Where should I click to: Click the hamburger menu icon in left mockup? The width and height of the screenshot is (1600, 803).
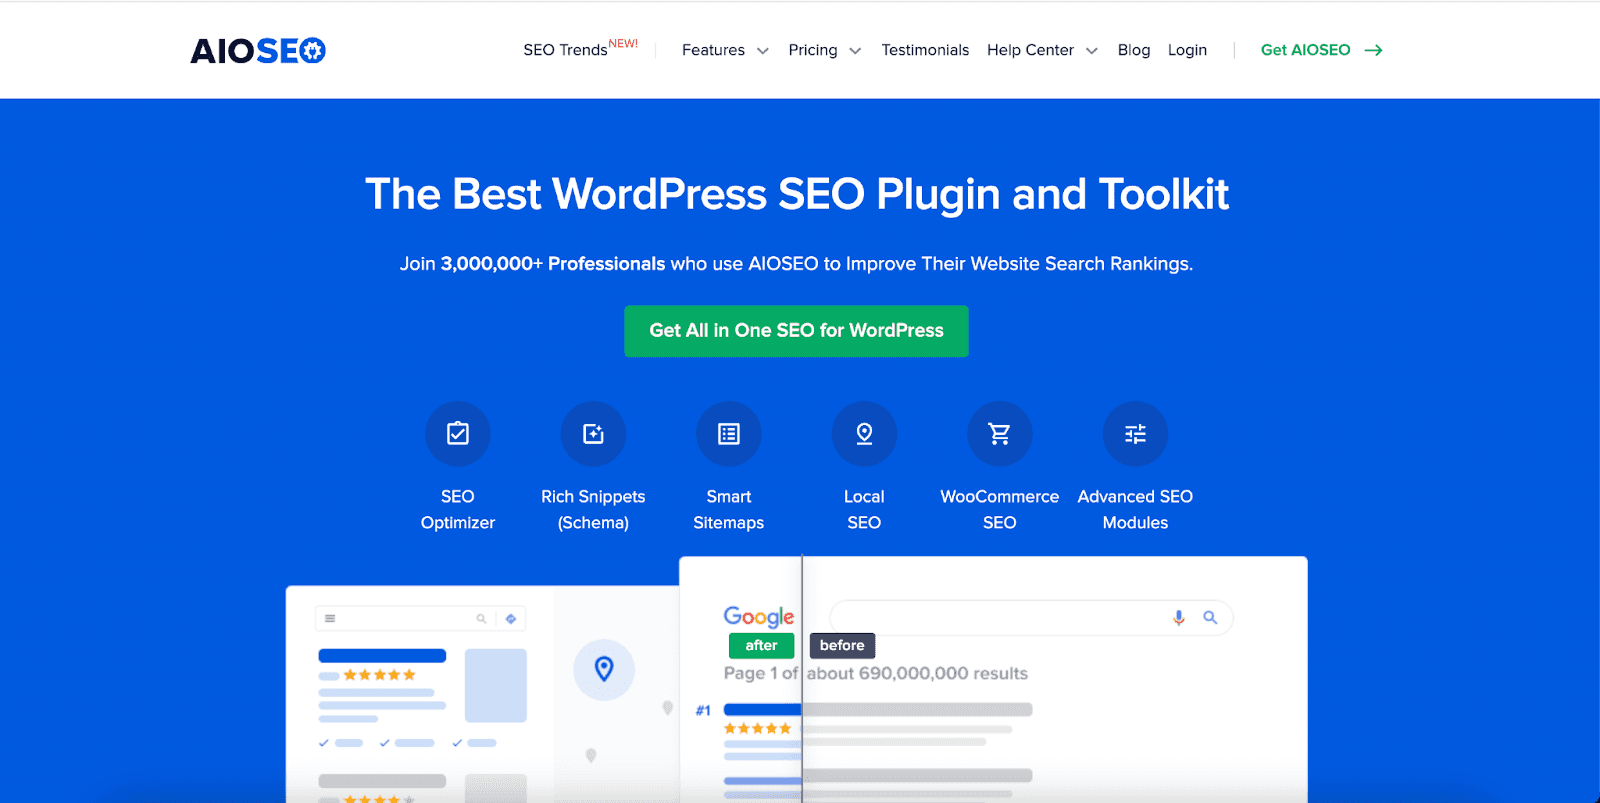coord(330,619)
